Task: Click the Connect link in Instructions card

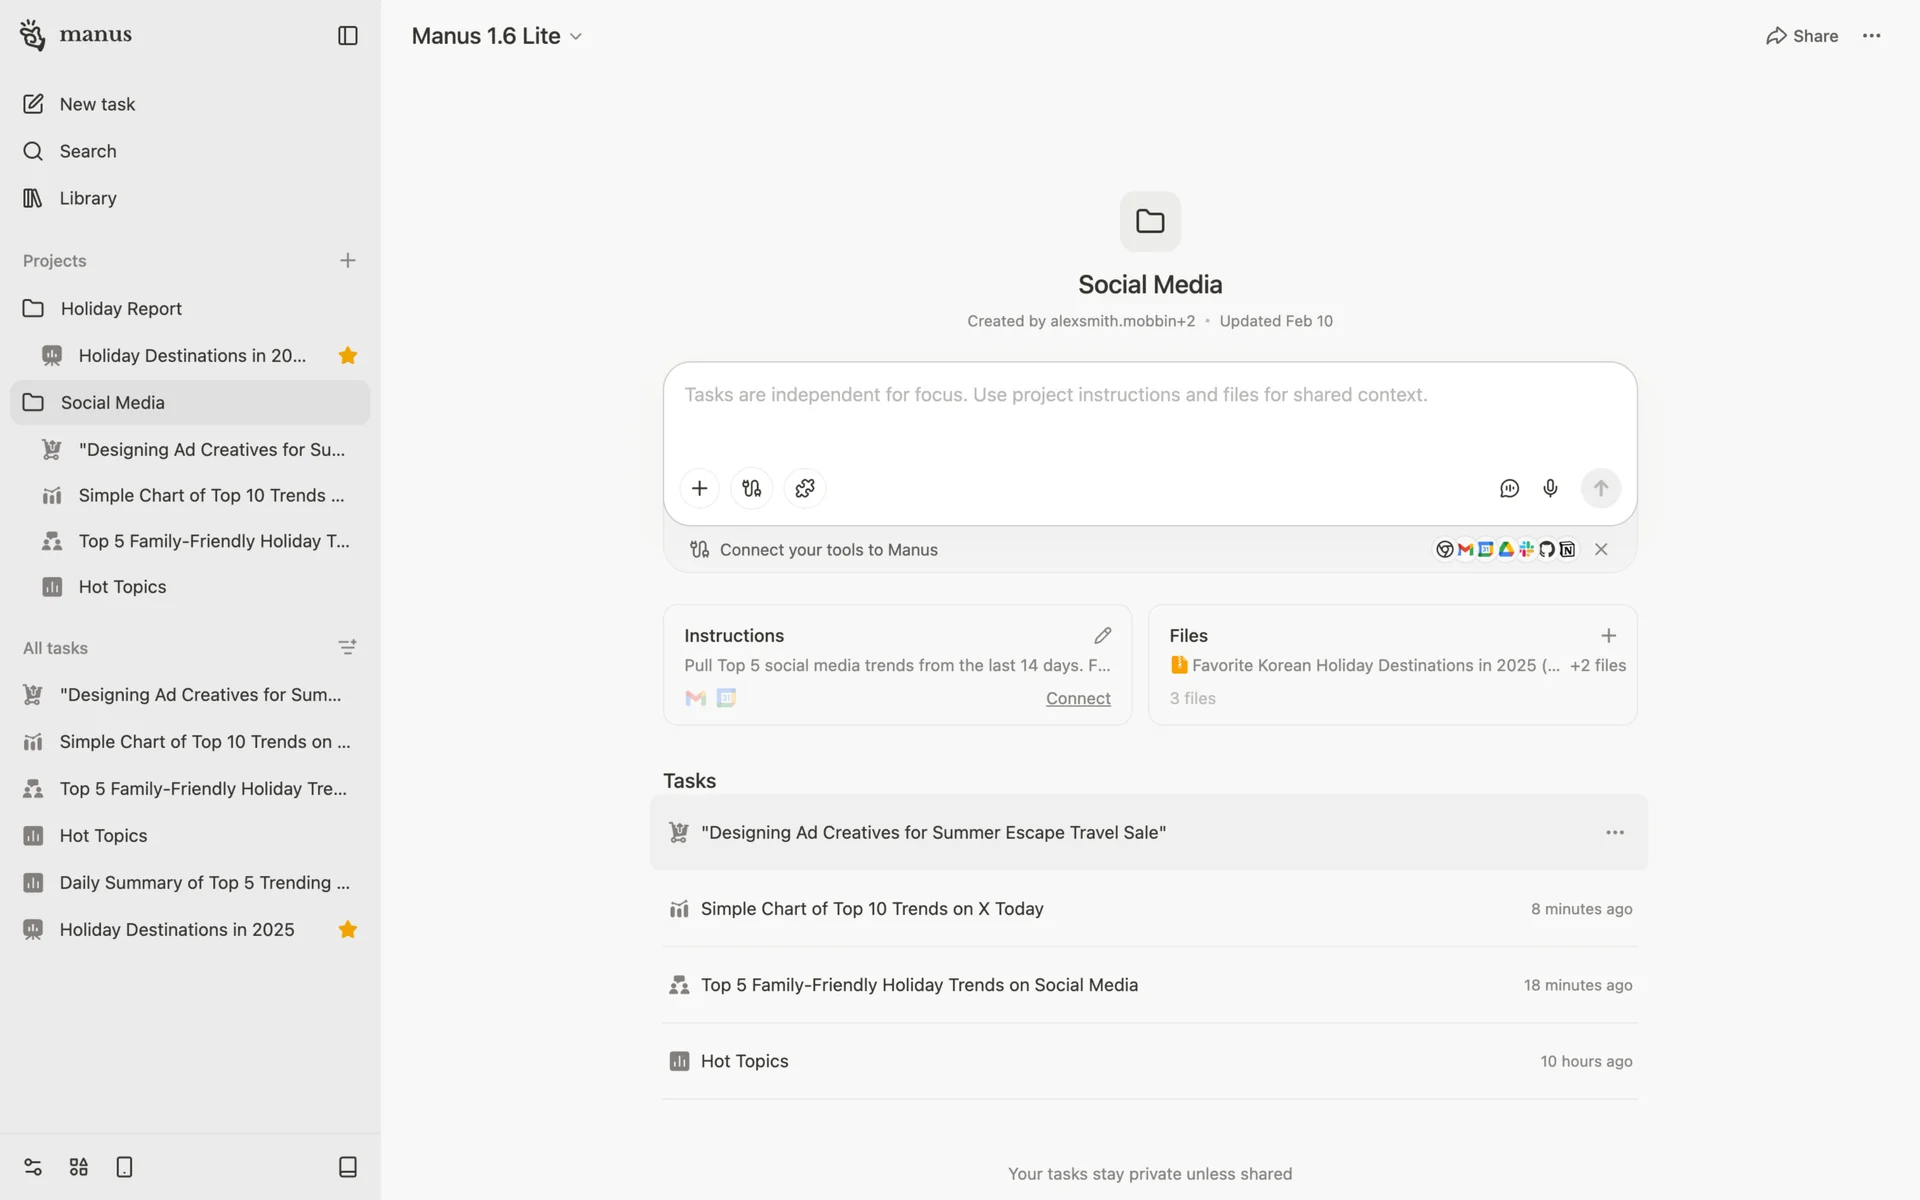Action: pyautogui.click(x=1077, y=698)
